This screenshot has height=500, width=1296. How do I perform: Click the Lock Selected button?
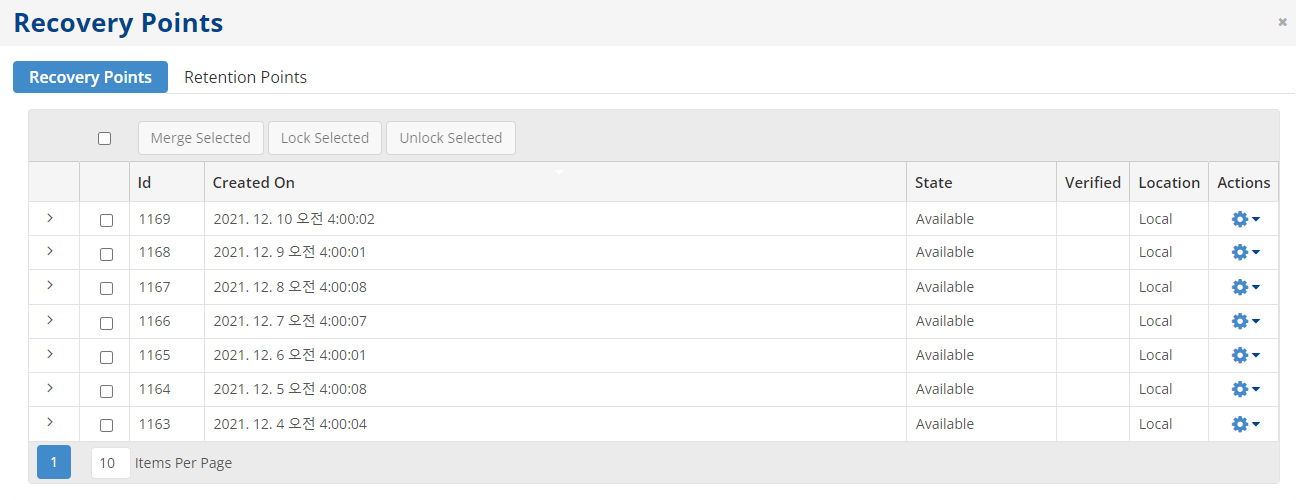(x=325, y=138)
